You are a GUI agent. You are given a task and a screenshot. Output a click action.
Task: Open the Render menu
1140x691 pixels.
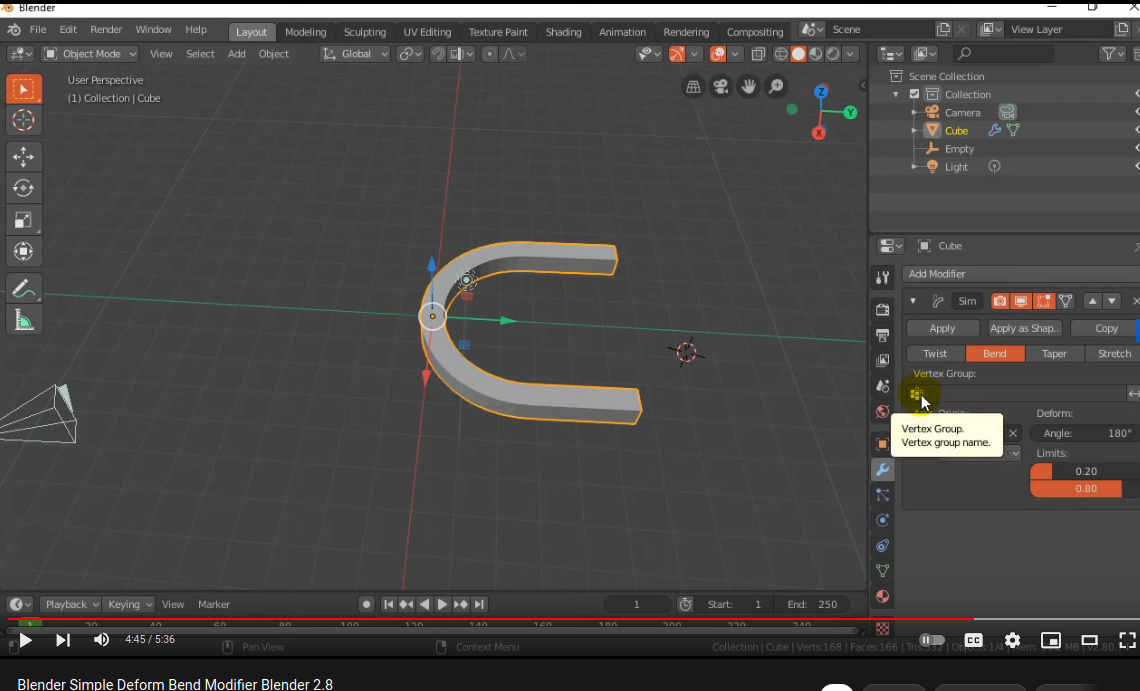point(106,30)
